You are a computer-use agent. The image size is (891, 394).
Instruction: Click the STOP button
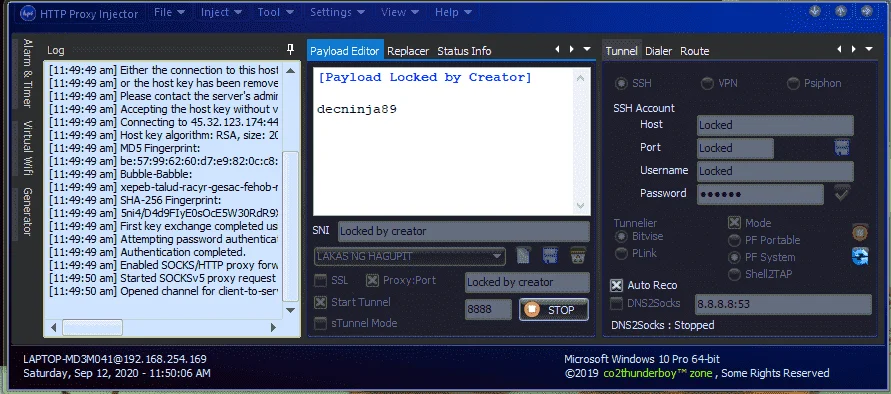click(554, 310)
